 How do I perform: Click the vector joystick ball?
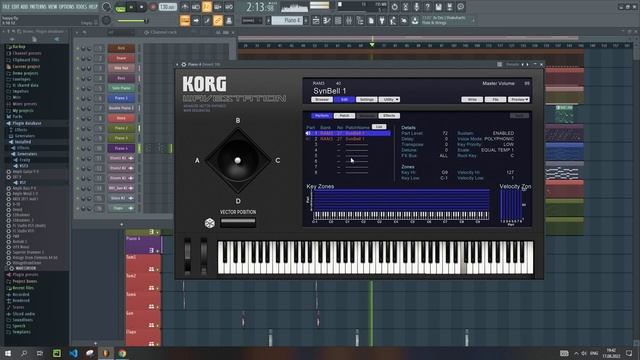click(238, 160)
